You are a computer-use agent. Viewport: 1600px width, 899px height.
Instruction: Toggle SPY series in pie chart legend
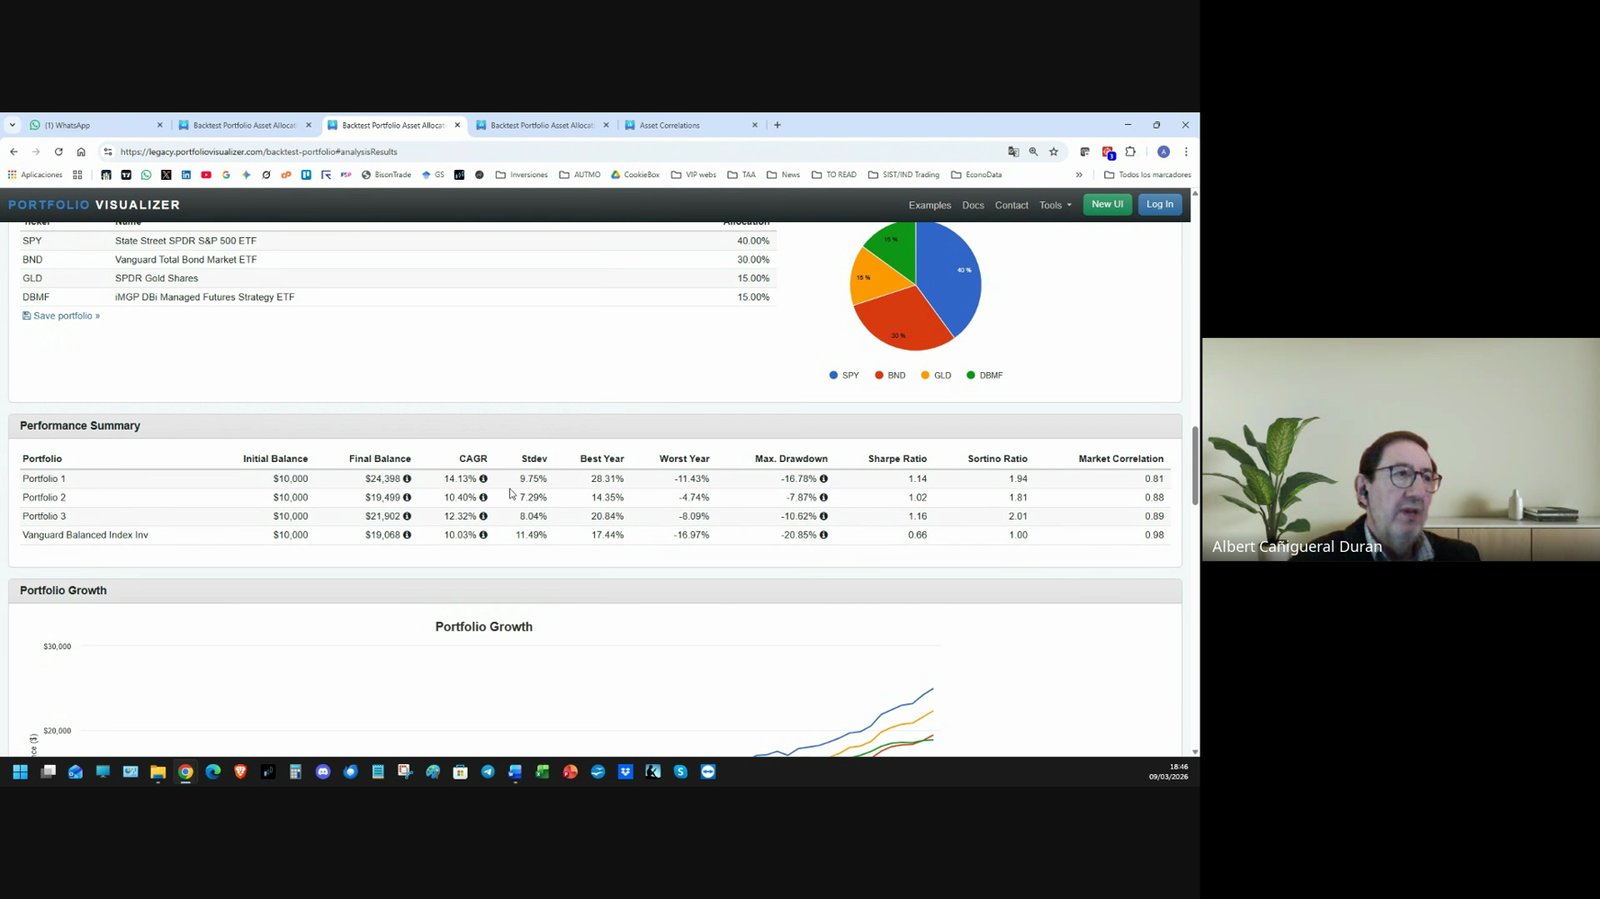(844, 376)
